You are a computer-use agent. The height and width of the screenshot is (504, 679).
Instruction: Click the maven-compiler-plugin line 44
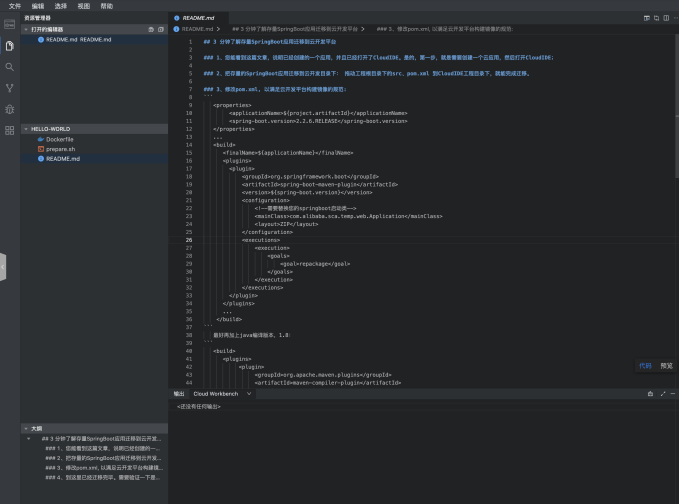(328, 383)
